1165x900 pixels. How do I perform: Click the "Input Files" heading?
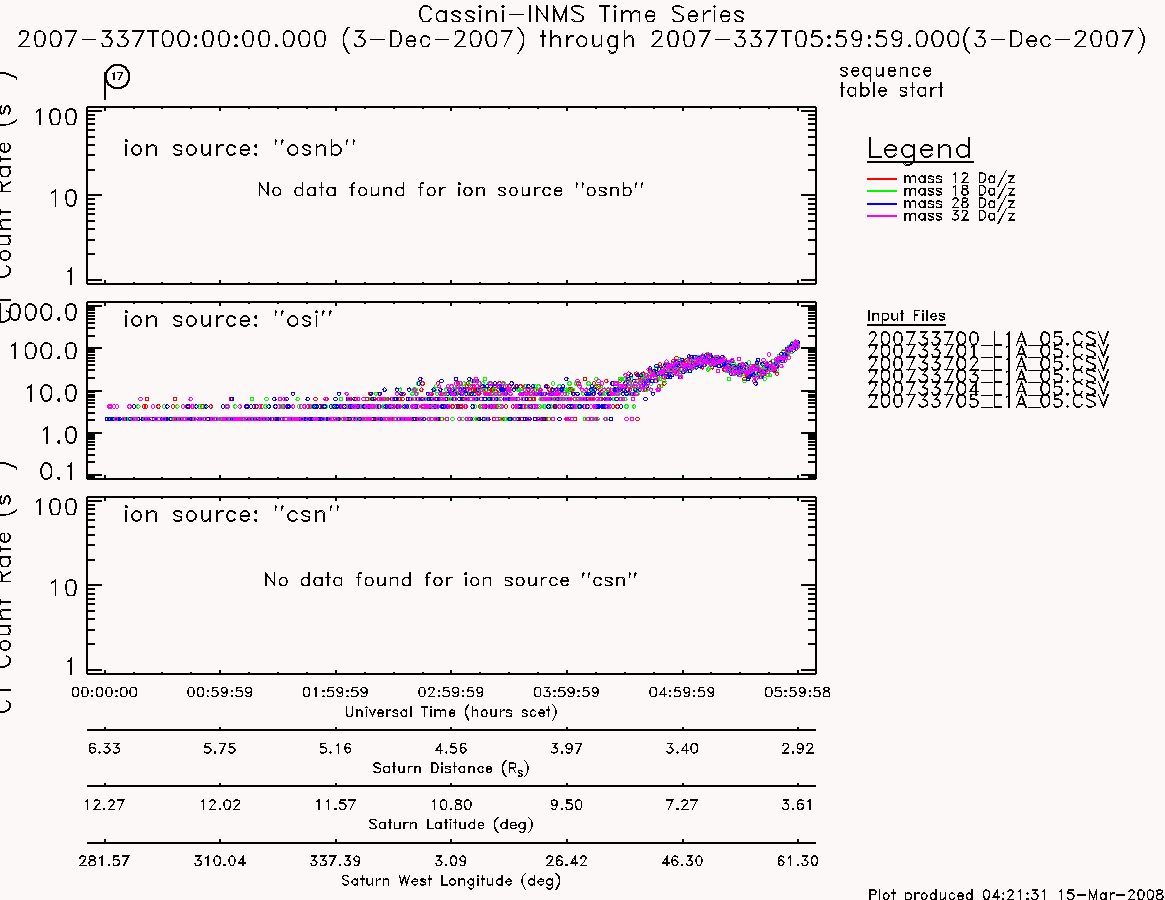pyautogui.click(x=906, y=316)
